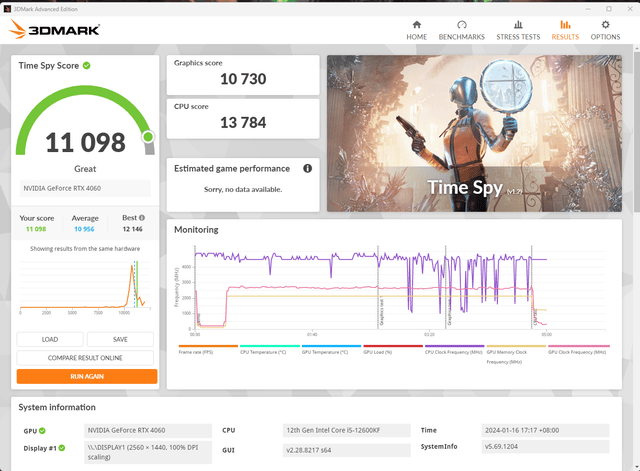The height and width of the screenshot is (471, 640).
Task: Toggle CPU Temperature legend swatch
Action: [270, 346]
